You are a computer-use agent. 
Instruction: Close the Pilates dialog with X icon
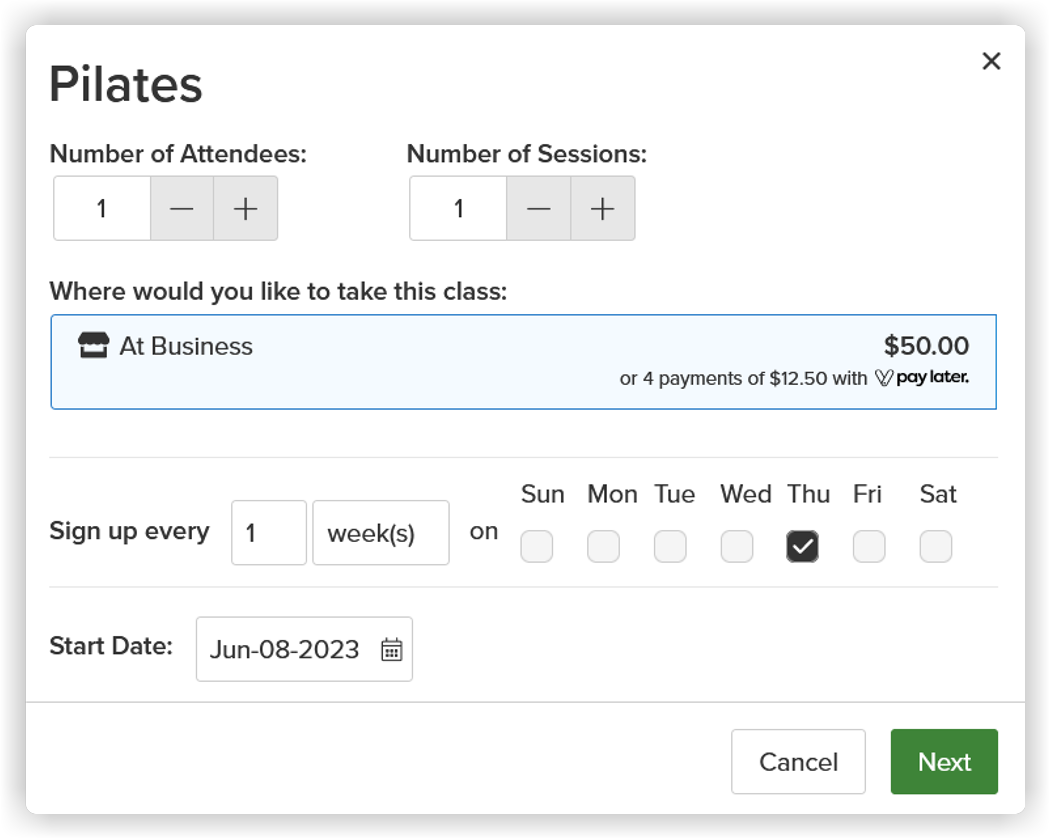pyautogui.click(x=991, y=61)
